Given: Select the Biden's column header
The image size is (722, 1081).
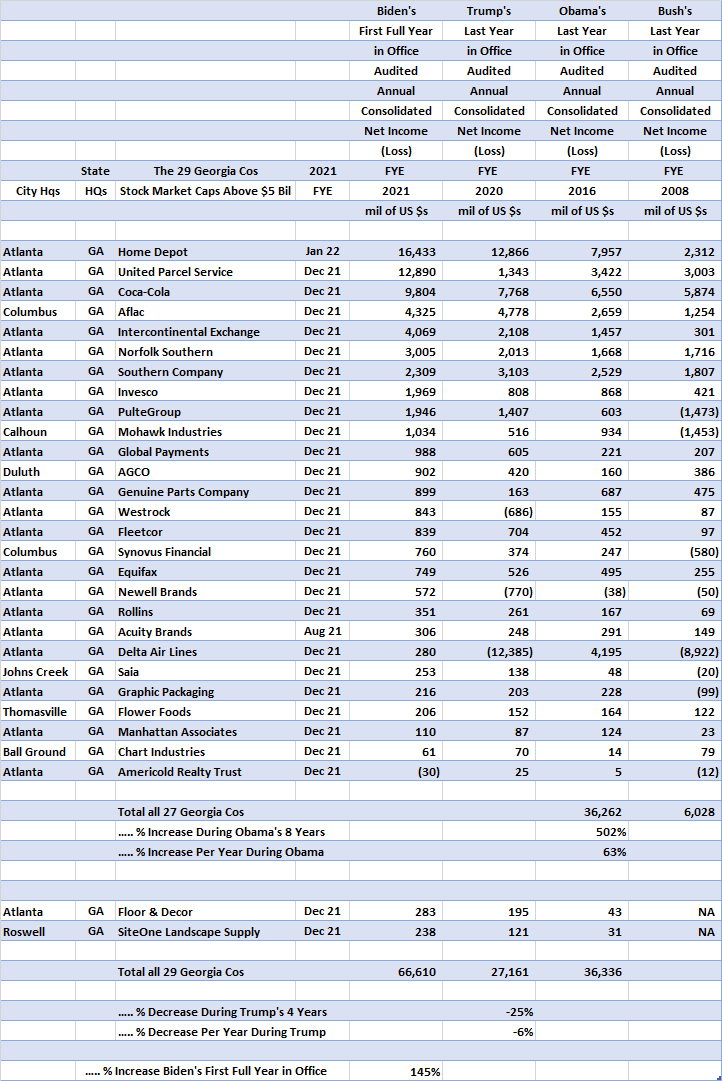Looking at the screenshot, I should 397,11.
